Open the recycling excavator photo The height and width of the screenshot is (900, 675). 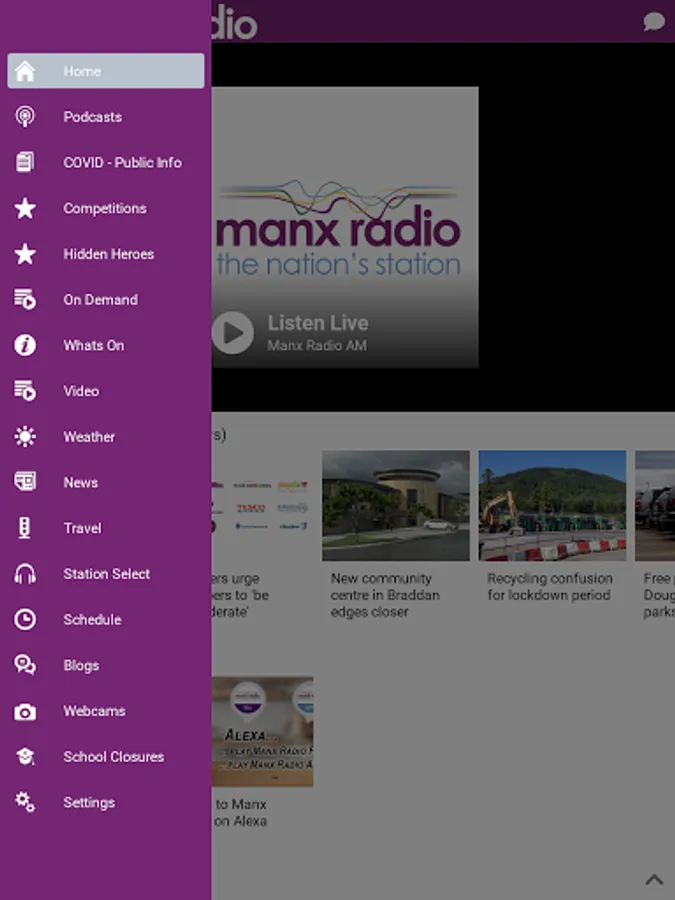pos(552,505)
